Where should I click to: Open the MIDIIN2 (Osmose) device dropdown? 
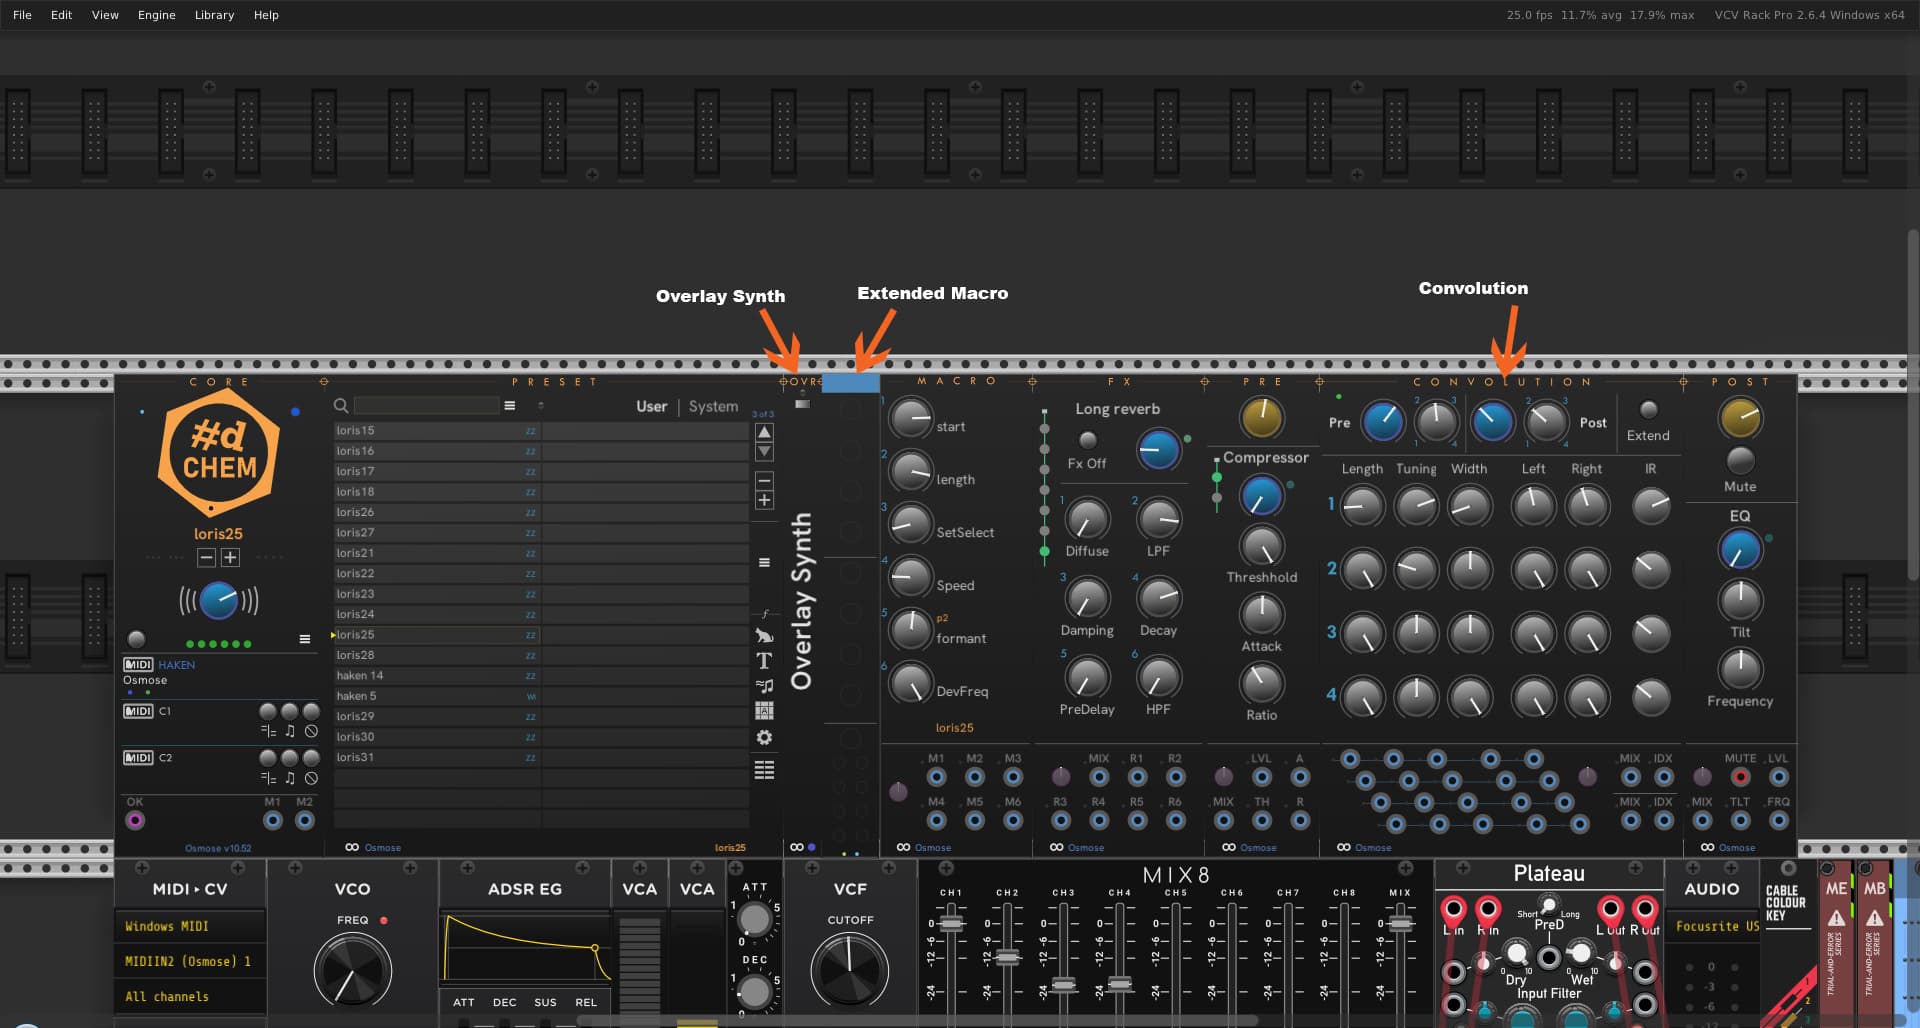190,962
